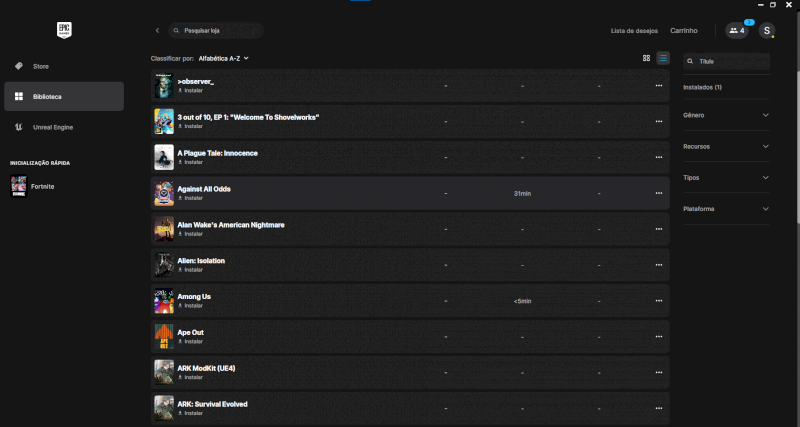
Task: Open the user profile avatar
Action: tap(767, 31)
